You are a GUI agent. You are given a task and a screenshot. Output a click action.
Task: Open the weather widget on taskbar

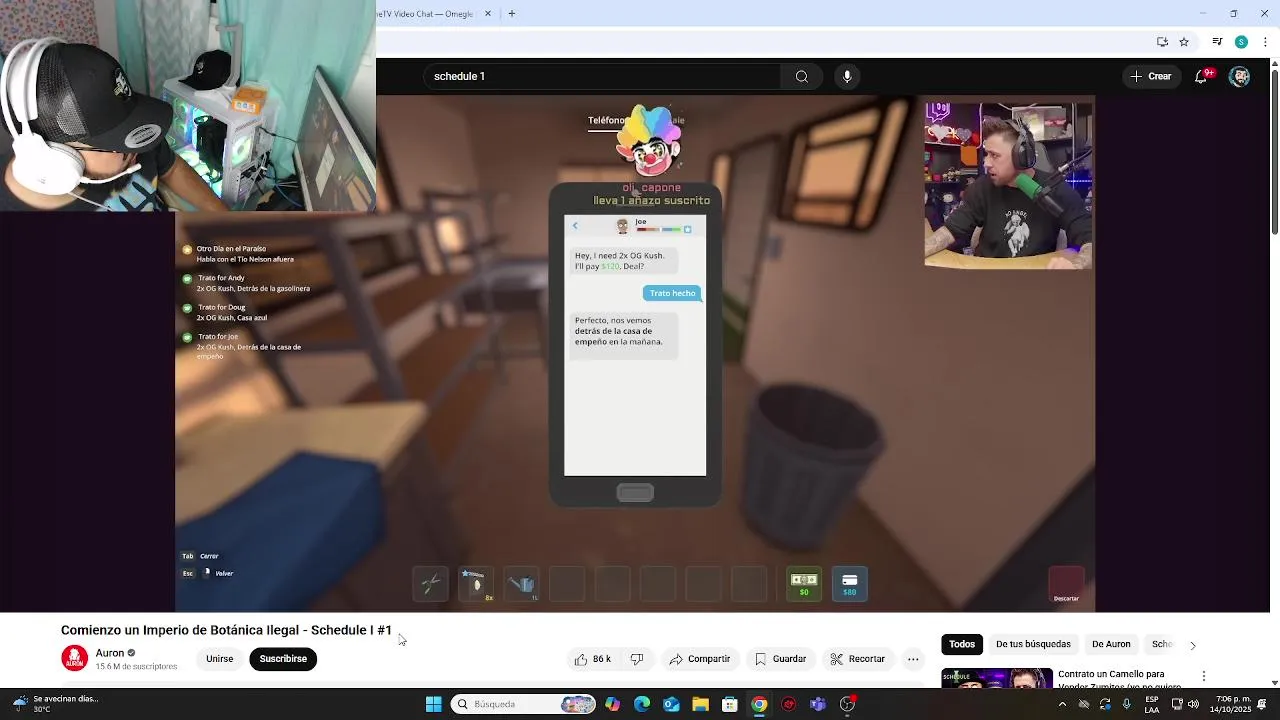(x=58, y=704)
